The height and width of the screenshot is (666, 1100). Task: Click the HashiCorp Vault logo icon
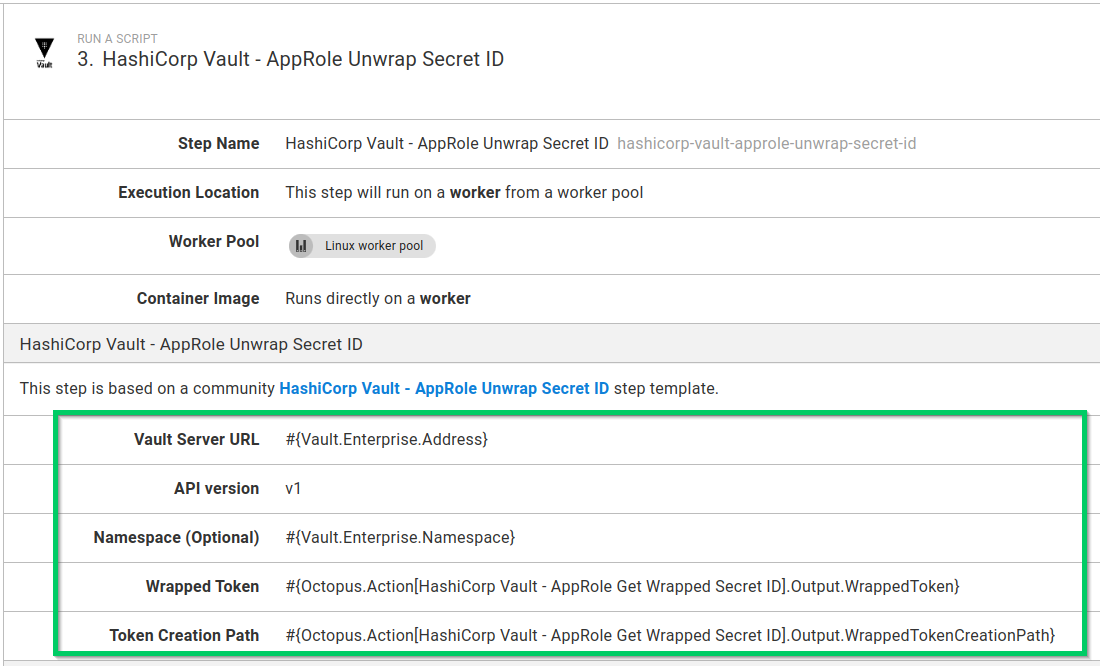click(x=44, y=50)
